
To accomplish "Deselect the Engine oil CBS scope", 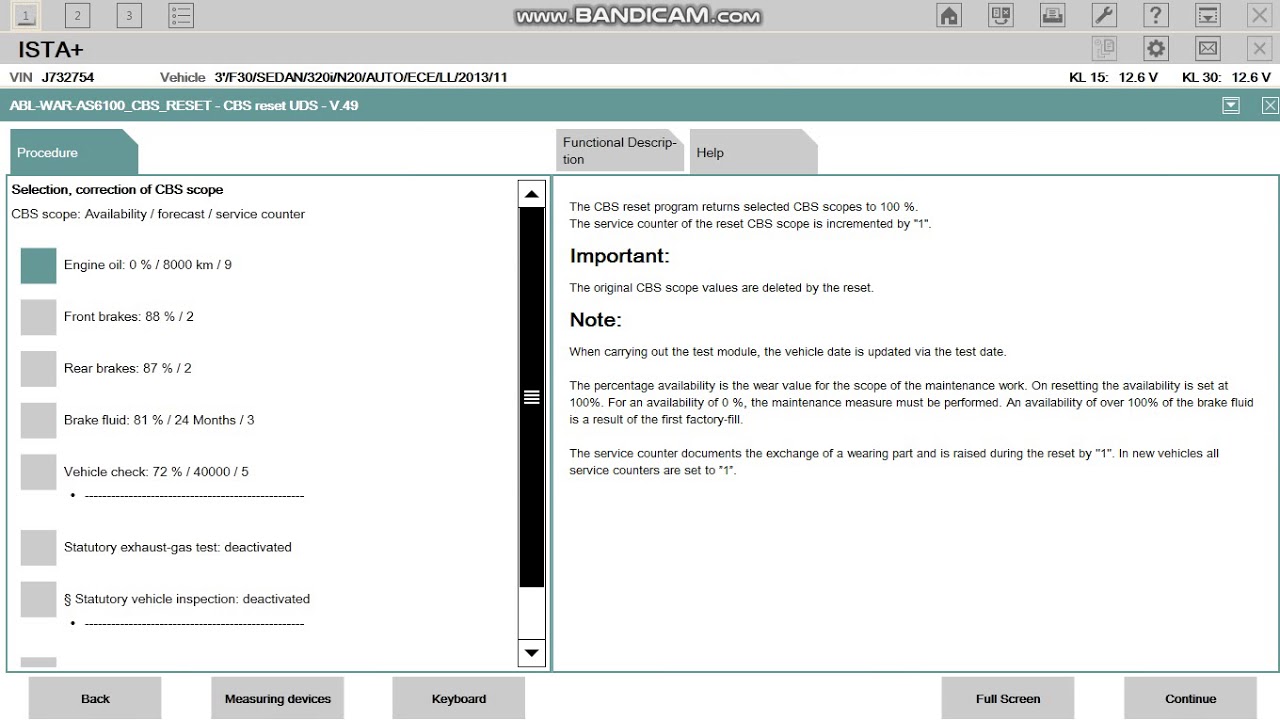I will pos(39,265).
